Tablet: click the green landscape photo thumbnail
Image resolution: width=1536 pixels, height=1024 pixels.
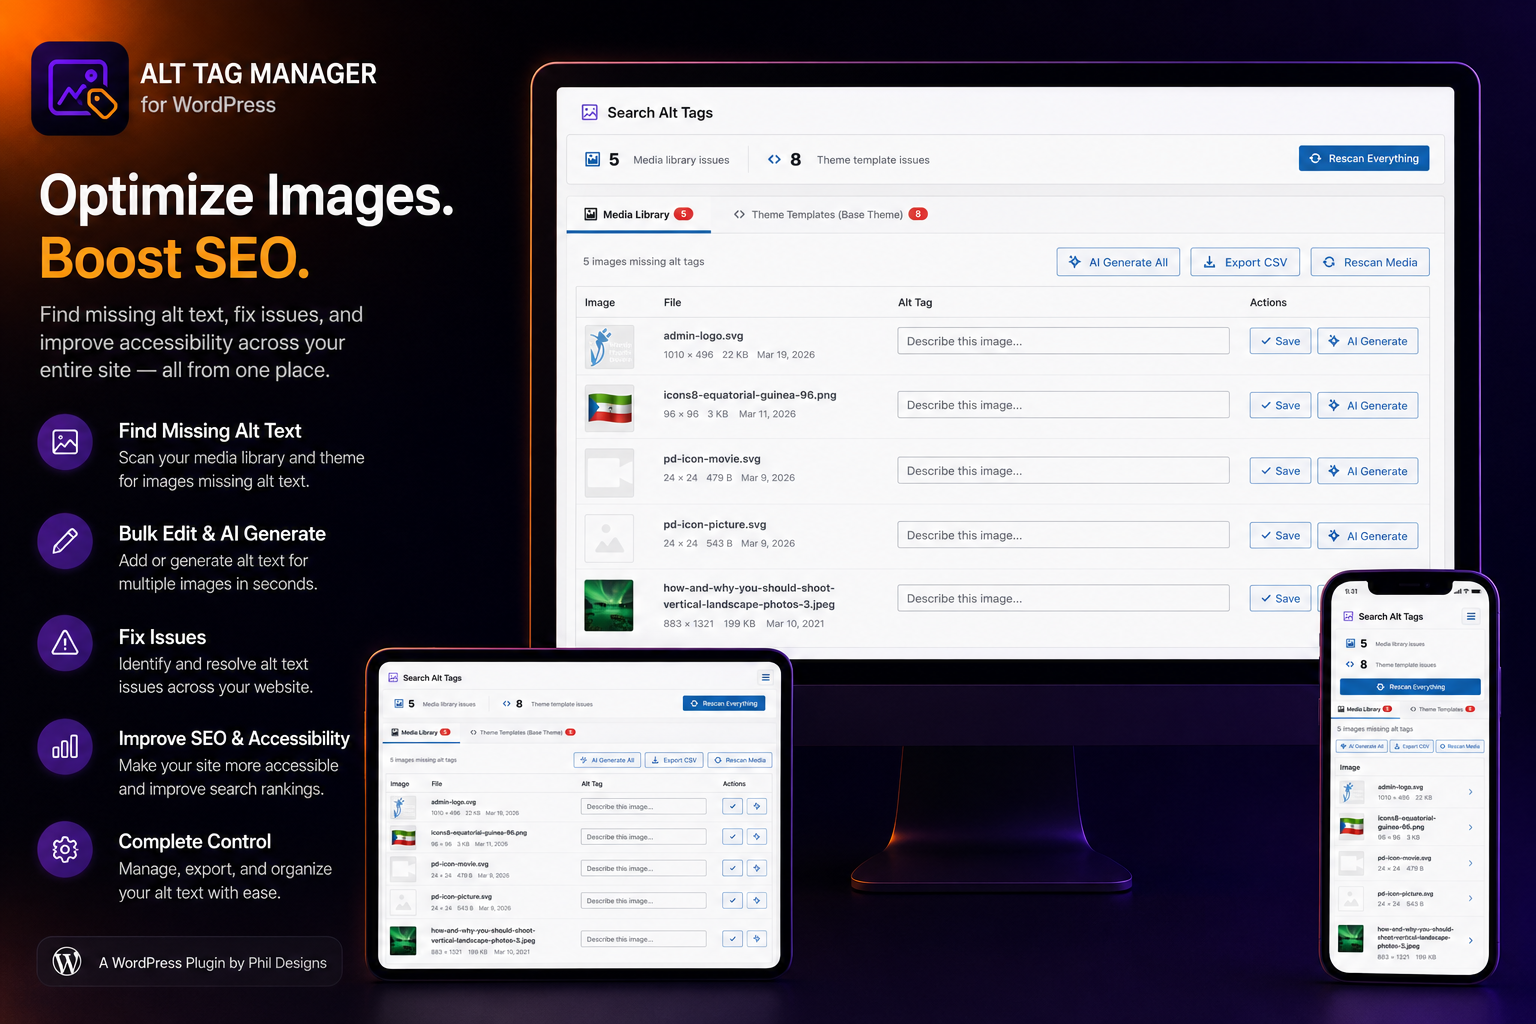coord(403,940)
